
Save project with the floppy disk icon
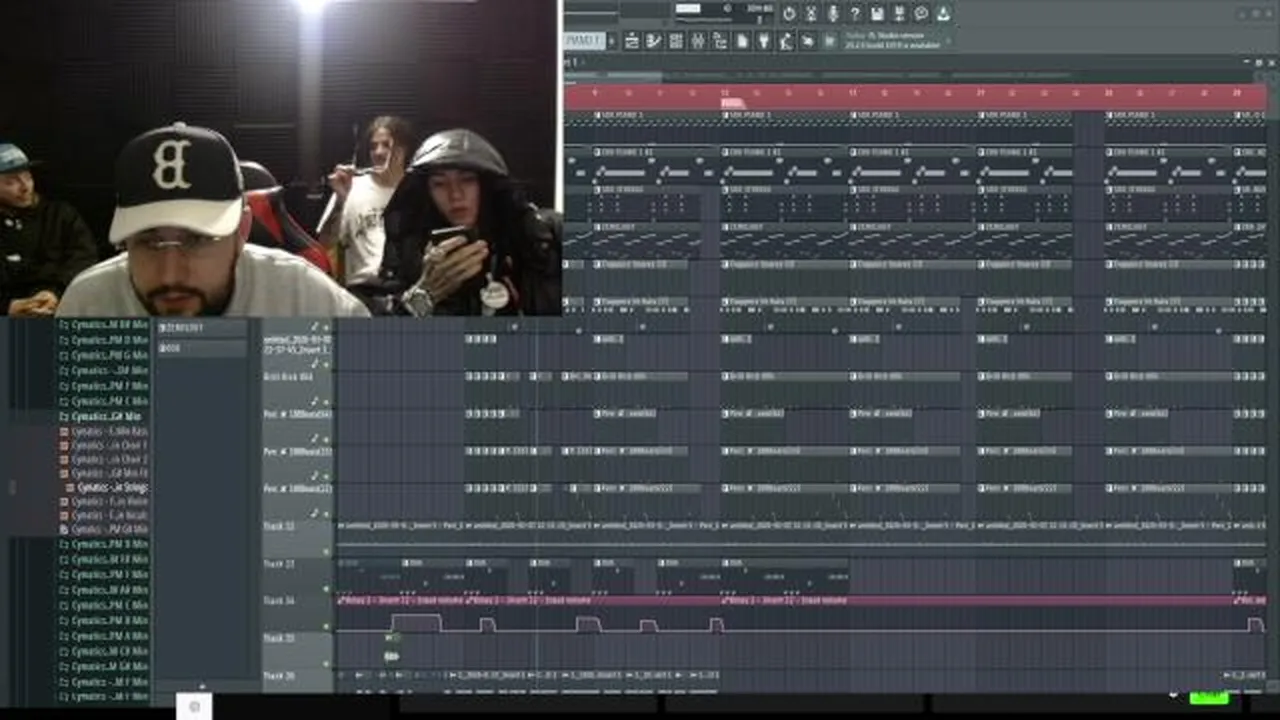[877, 14]
